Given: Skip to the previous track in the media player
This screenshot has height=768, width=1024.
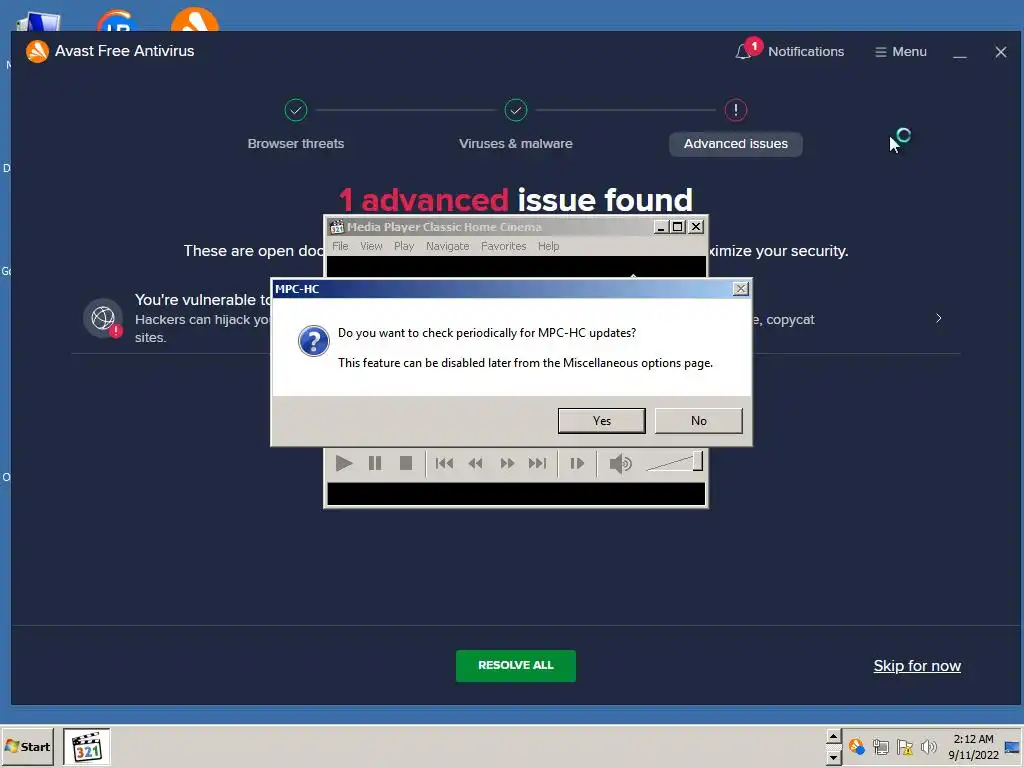Looking at the screenshot, I should click(444, 464).
